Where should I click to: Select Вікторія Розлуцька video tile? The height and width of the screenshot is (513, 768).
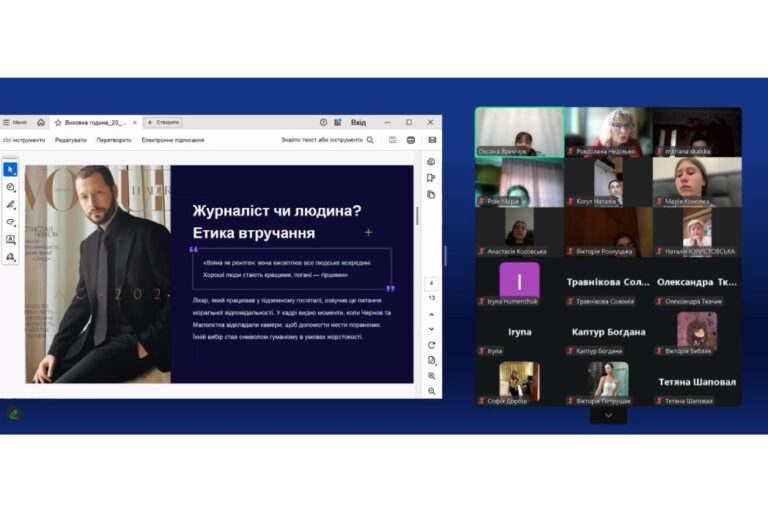(x=608, y=232)
